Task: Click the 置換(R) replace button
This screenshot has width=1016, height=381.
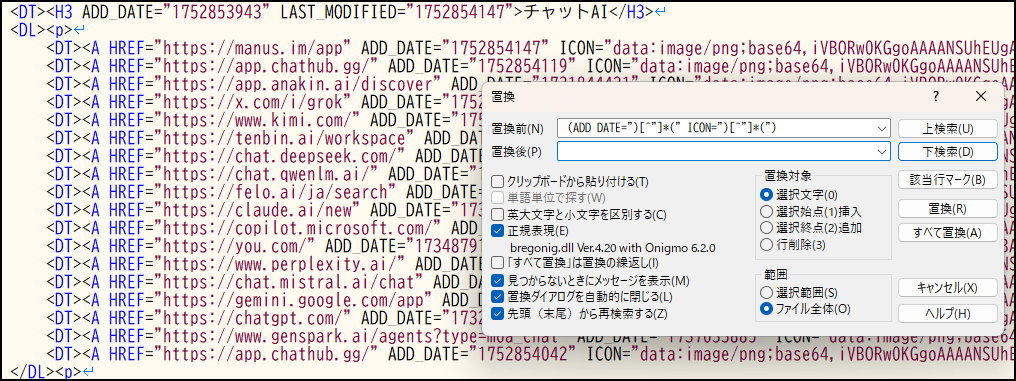Action: pos(947,209)
